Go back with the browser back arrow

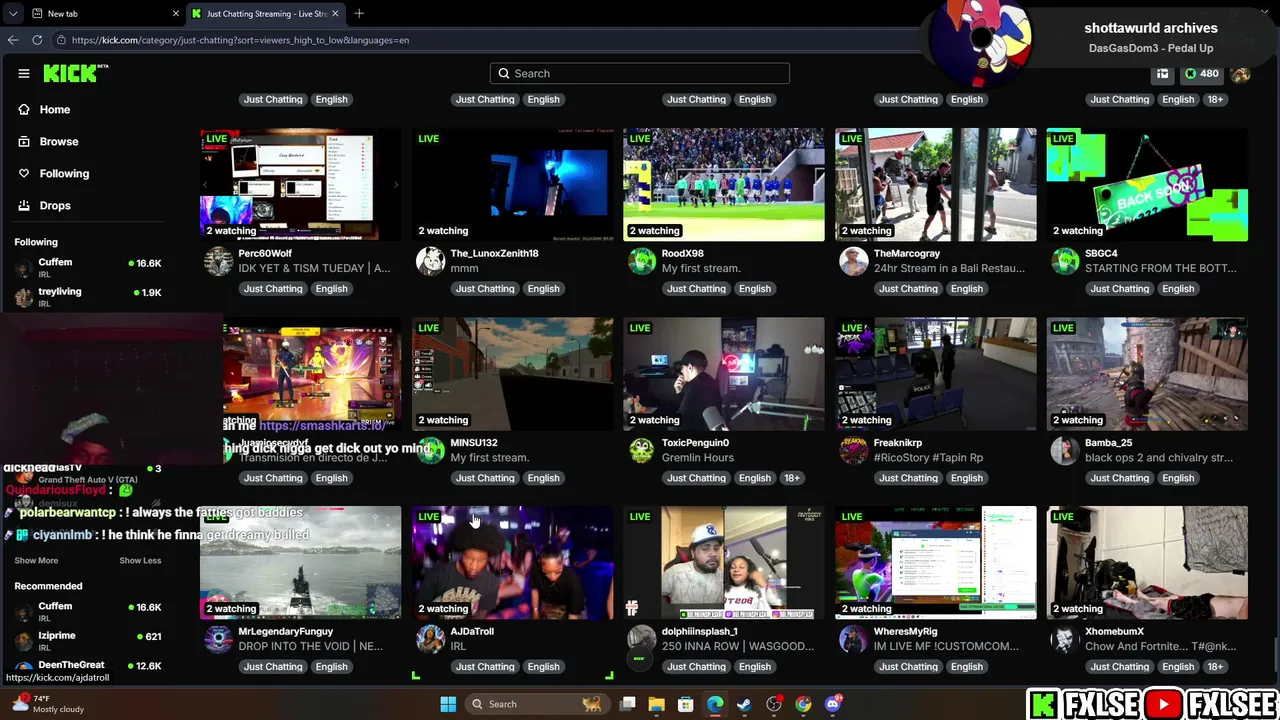(13, 40)
